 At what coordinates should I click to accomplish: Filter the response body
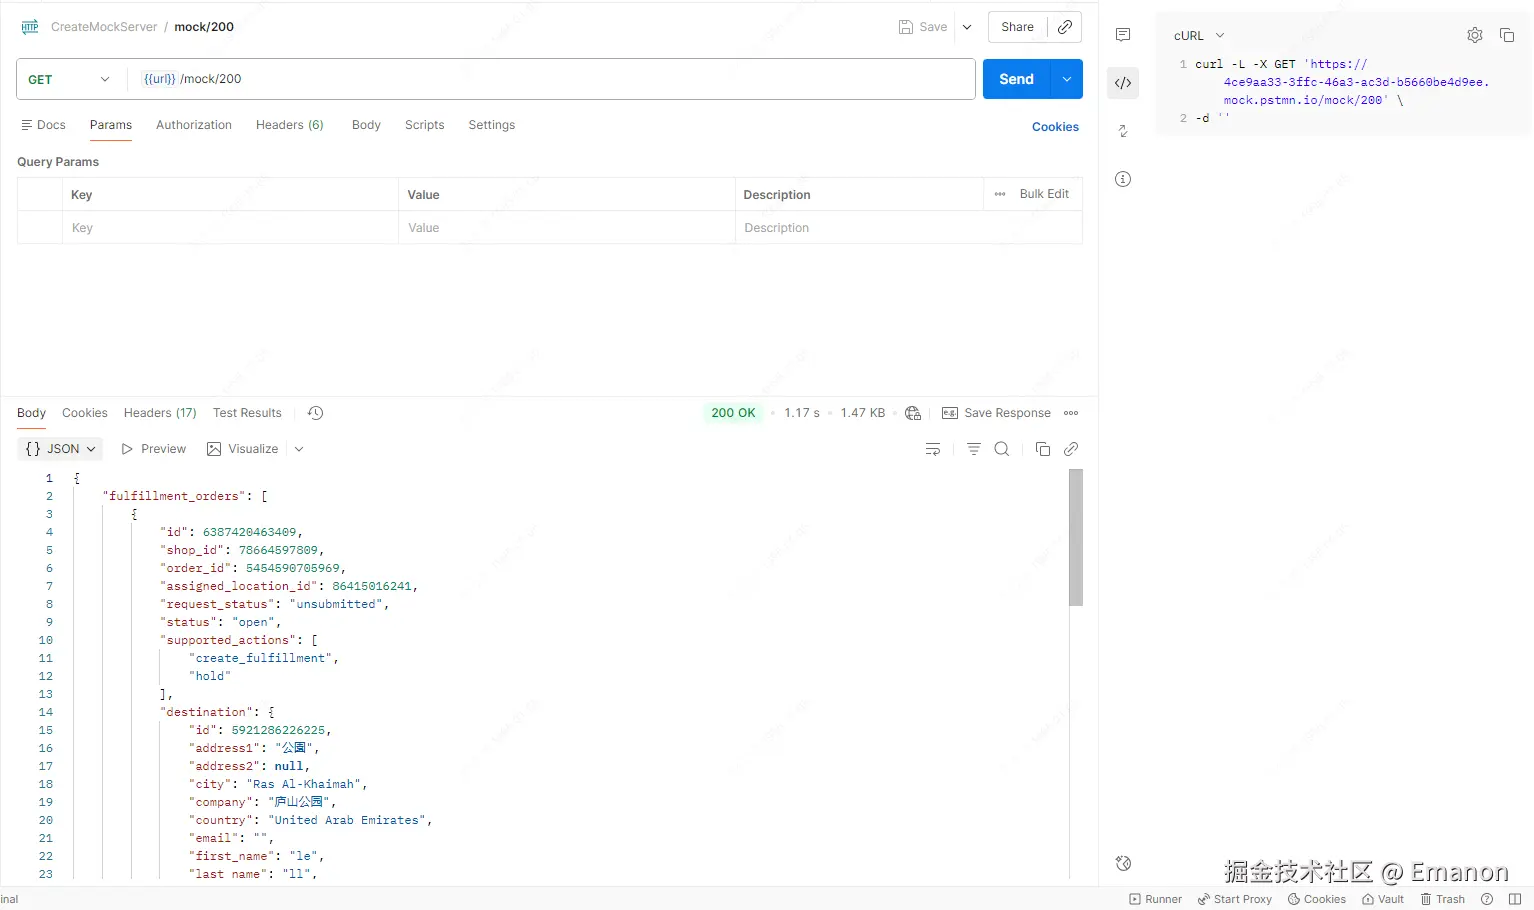[x=973, y=449]
